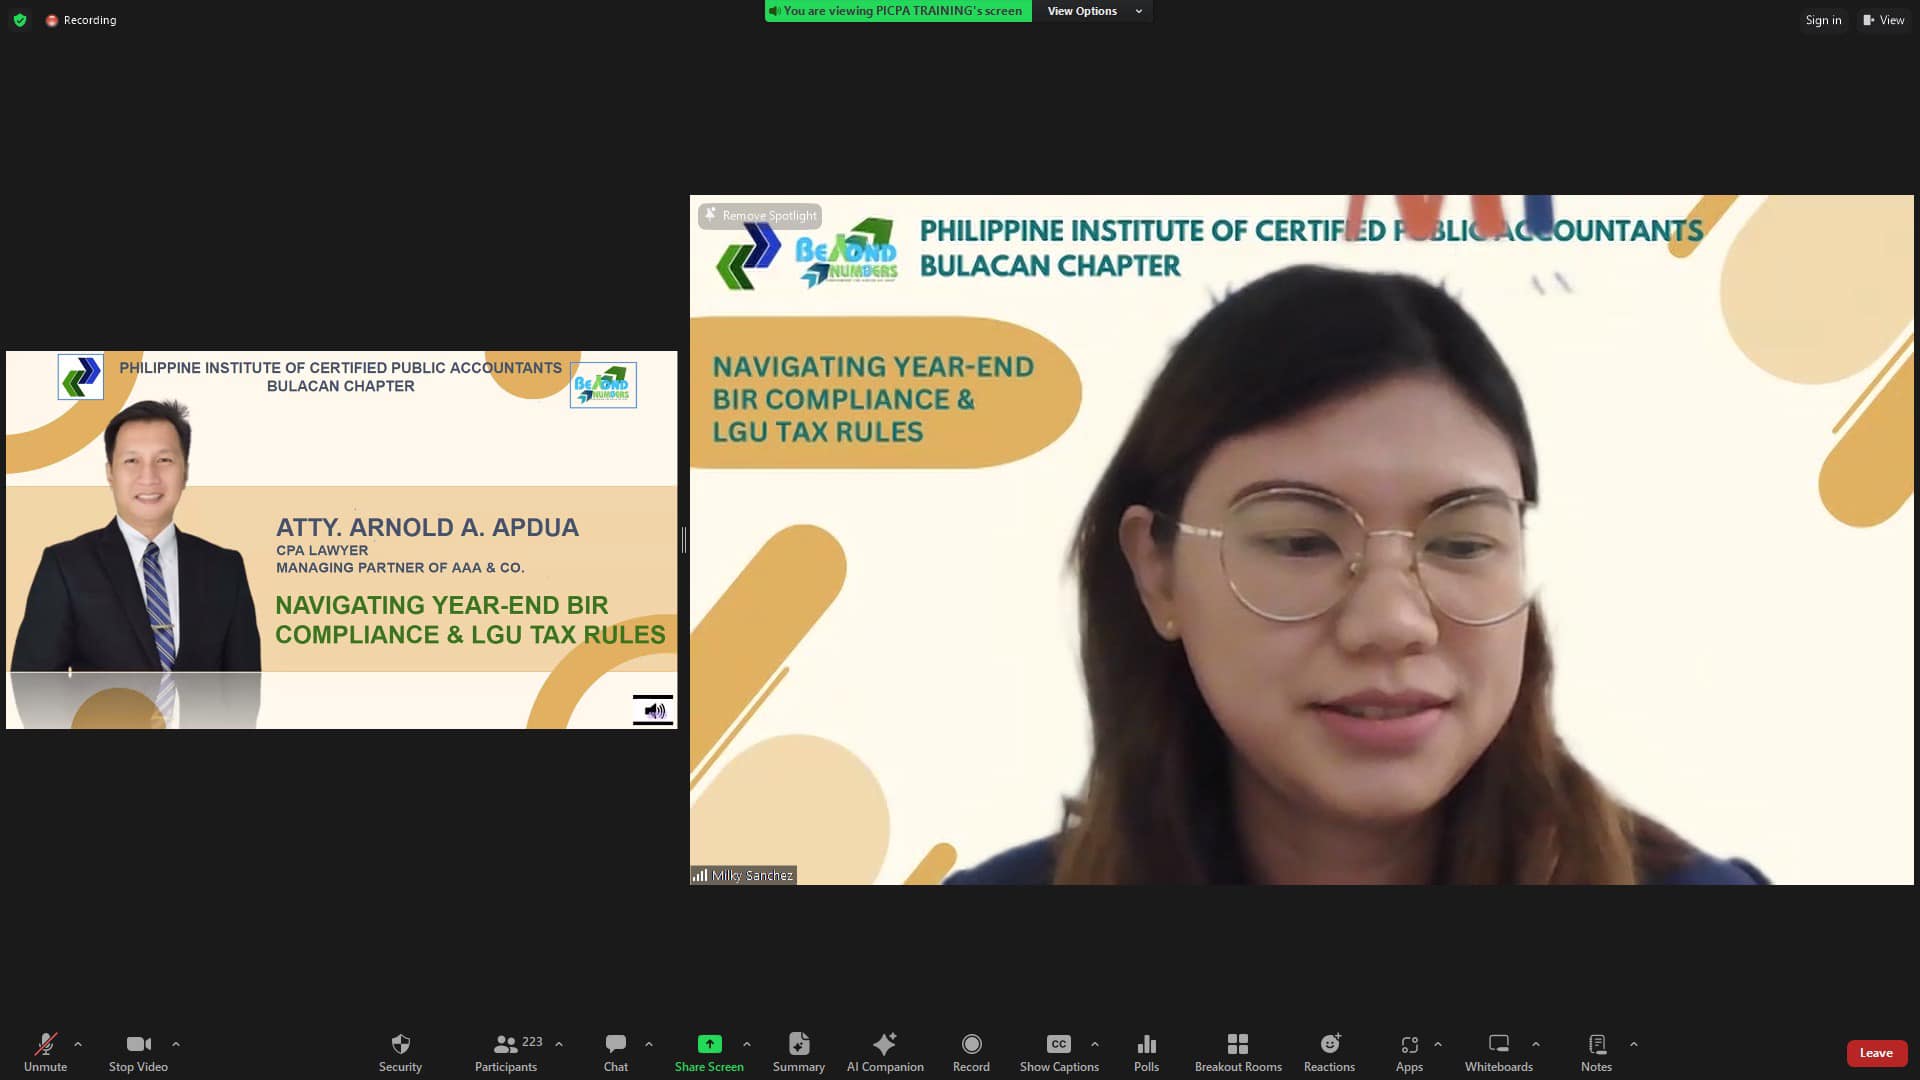Click the Milky Sanchez name label
1920x1080 pixels.
(x=744, y=875)
